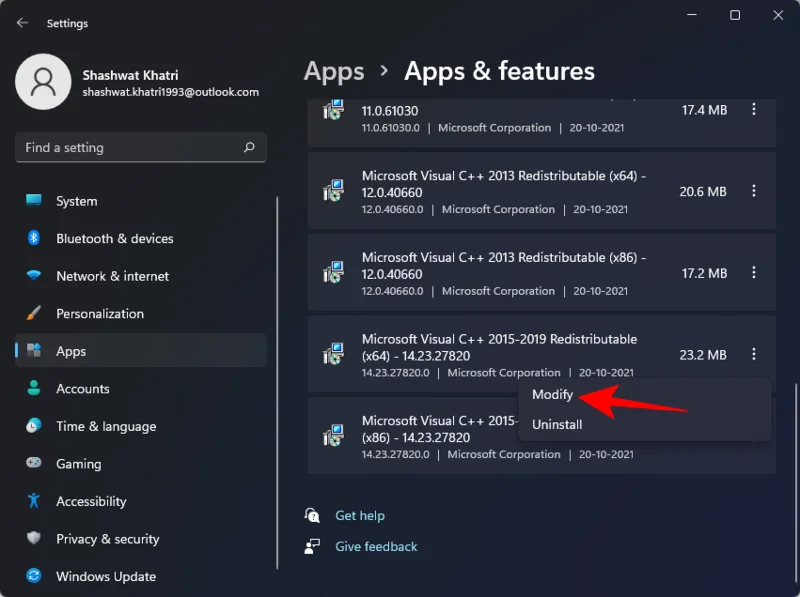Open Windows Update from the sidebar

[33, 576]
